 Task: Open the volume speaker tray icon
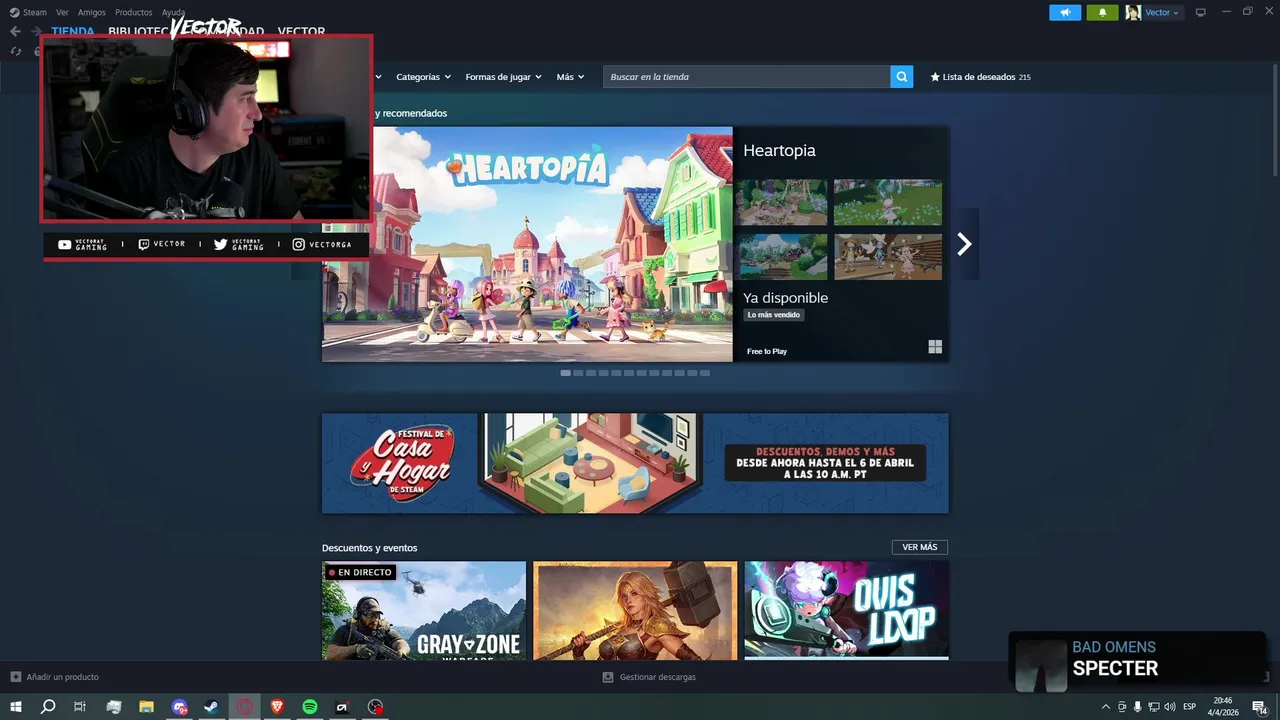pos(1169,707)
